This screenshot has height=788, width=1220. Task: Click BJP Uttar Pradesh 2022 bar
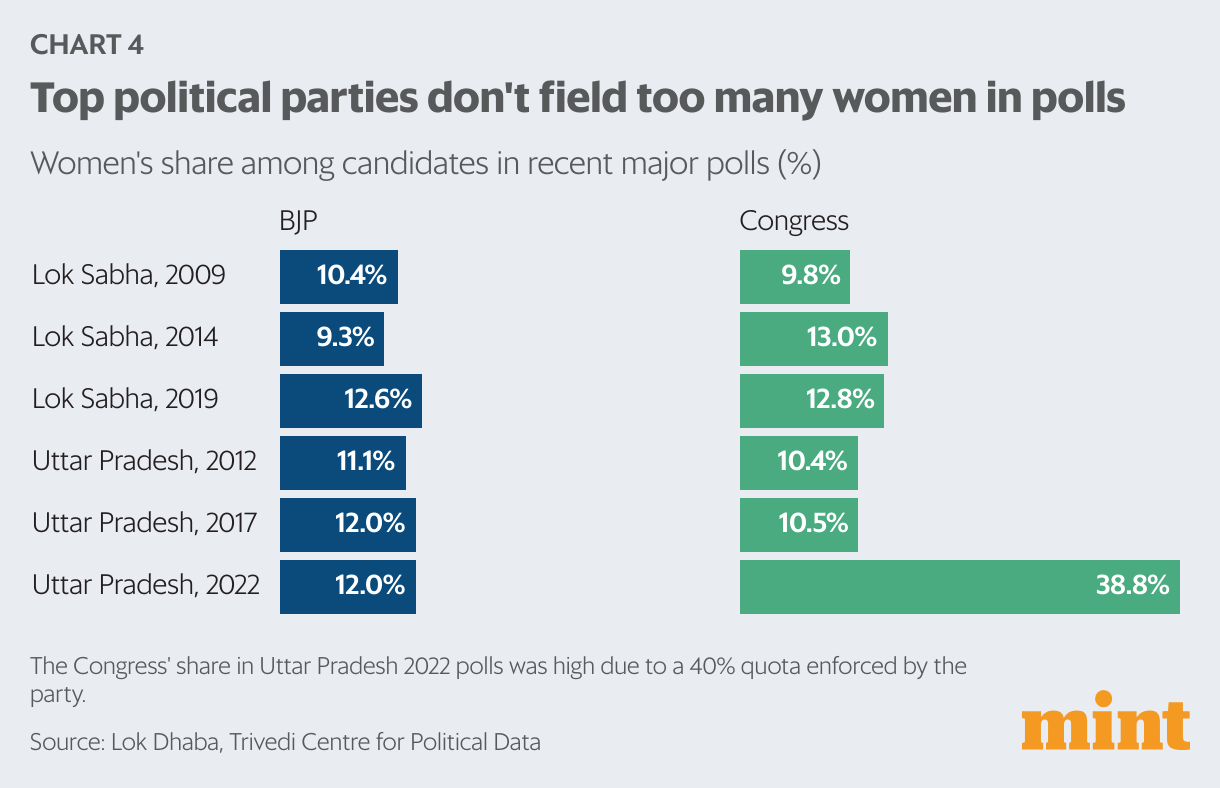coord(347,586)
